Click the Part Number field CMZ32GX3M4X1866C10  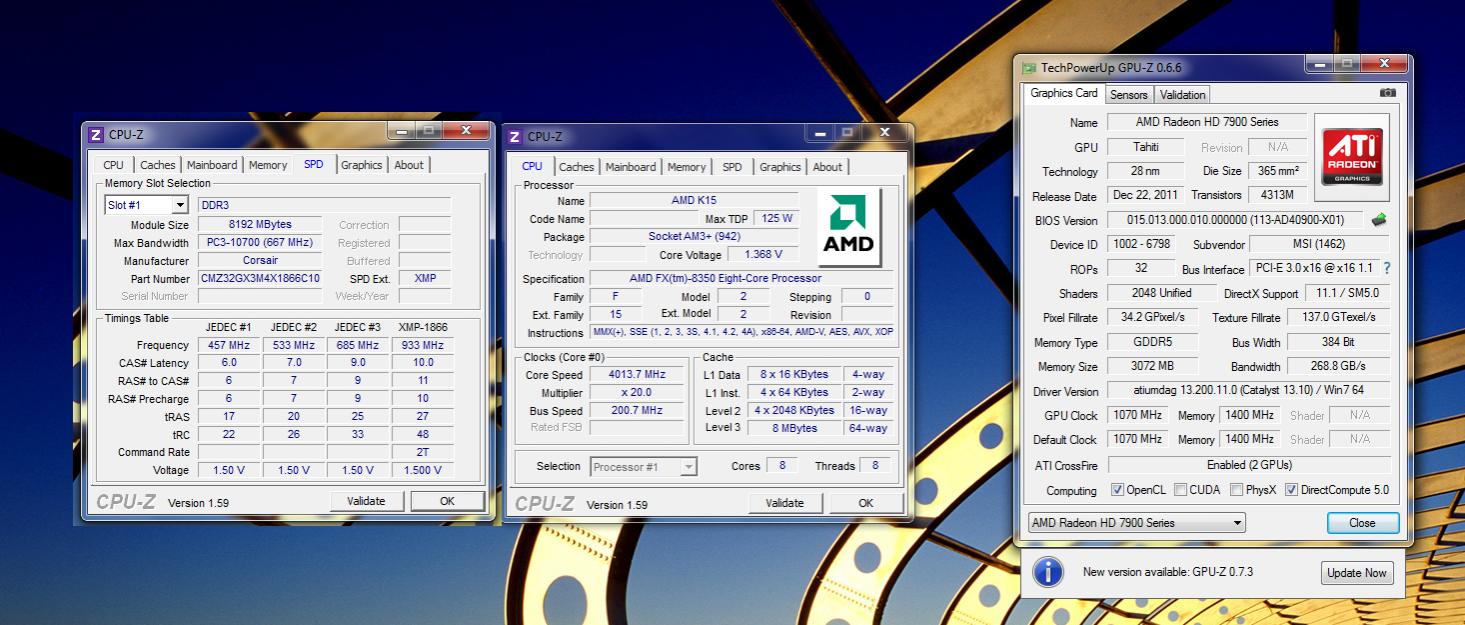tap(260, 279)
